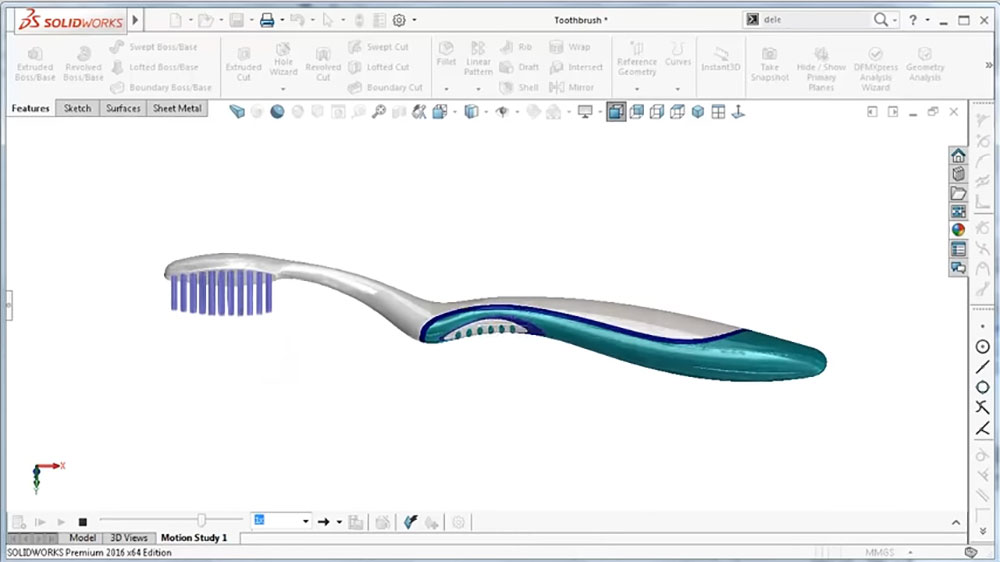
Task: Choose the Draft feature tool
Action: (x=519, y=67)
